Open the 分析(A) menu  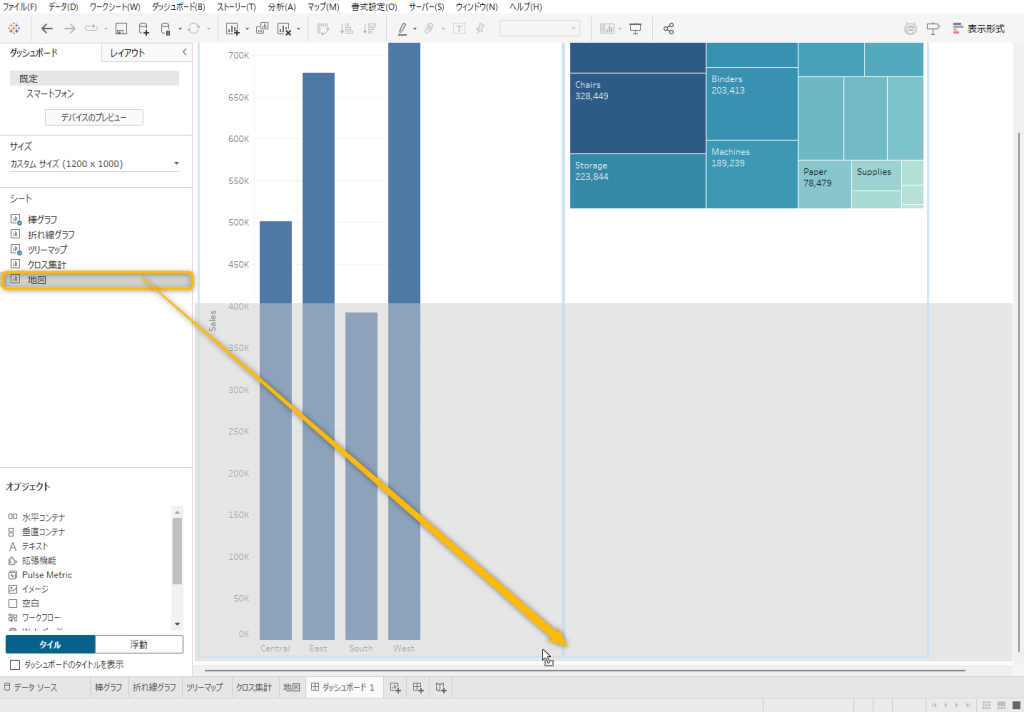pyautogui.click(x=281, y=7)
